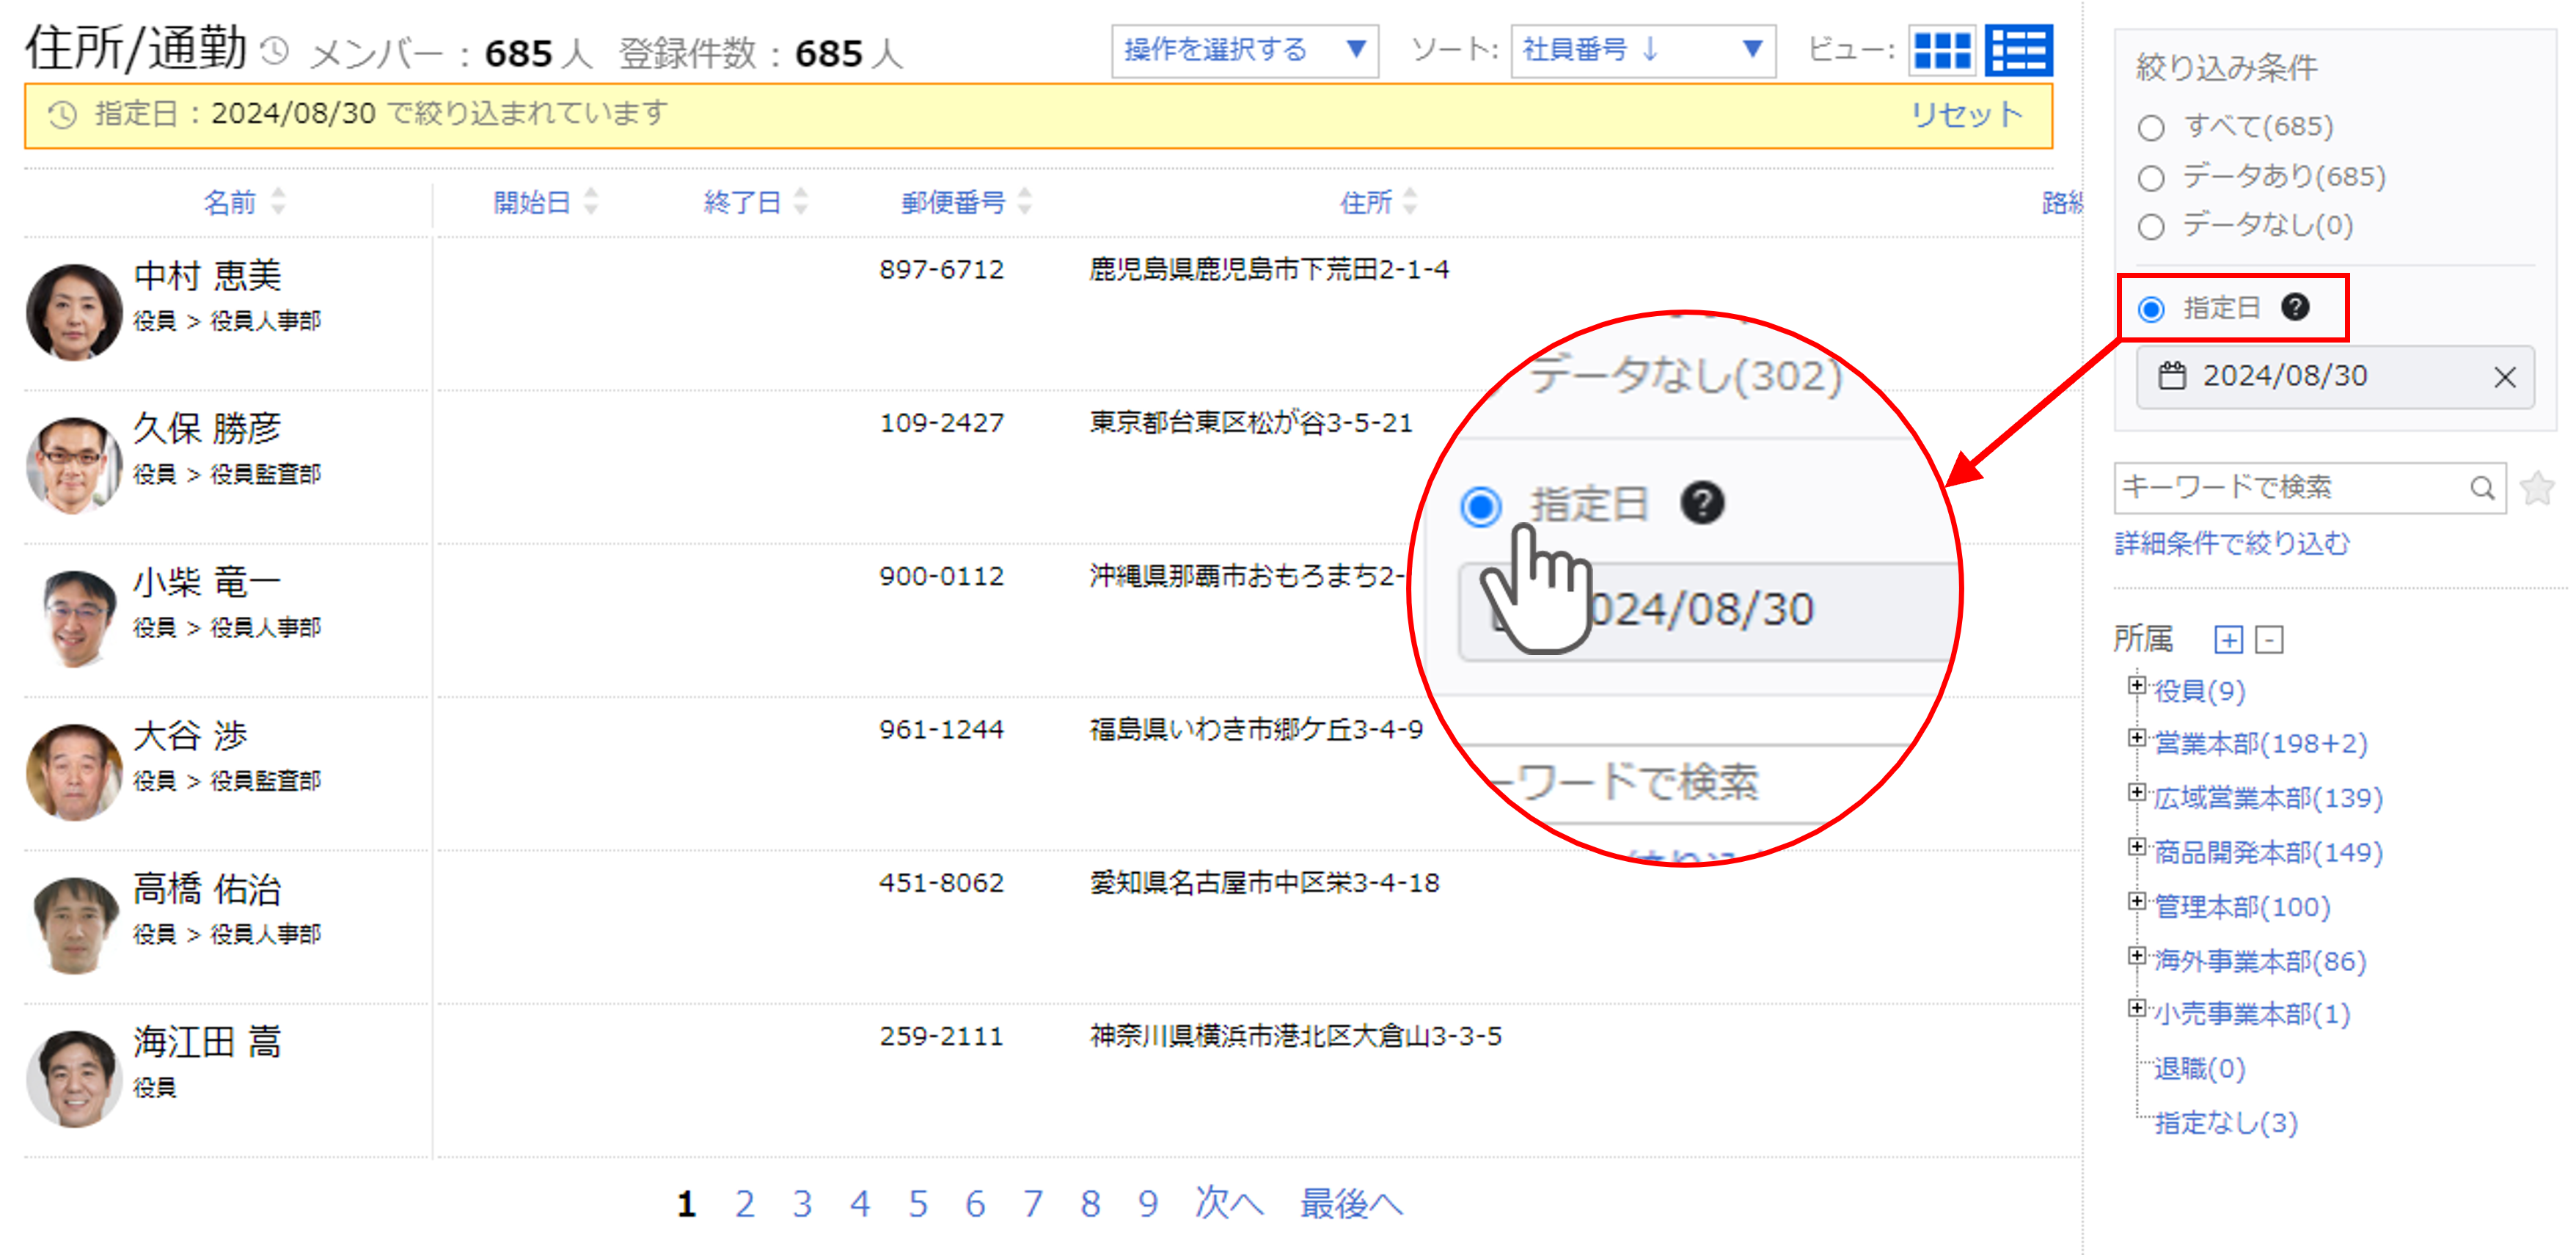The image size is (2576, 1255).
Task: Go to page 5
Action: coord(917,1204)
